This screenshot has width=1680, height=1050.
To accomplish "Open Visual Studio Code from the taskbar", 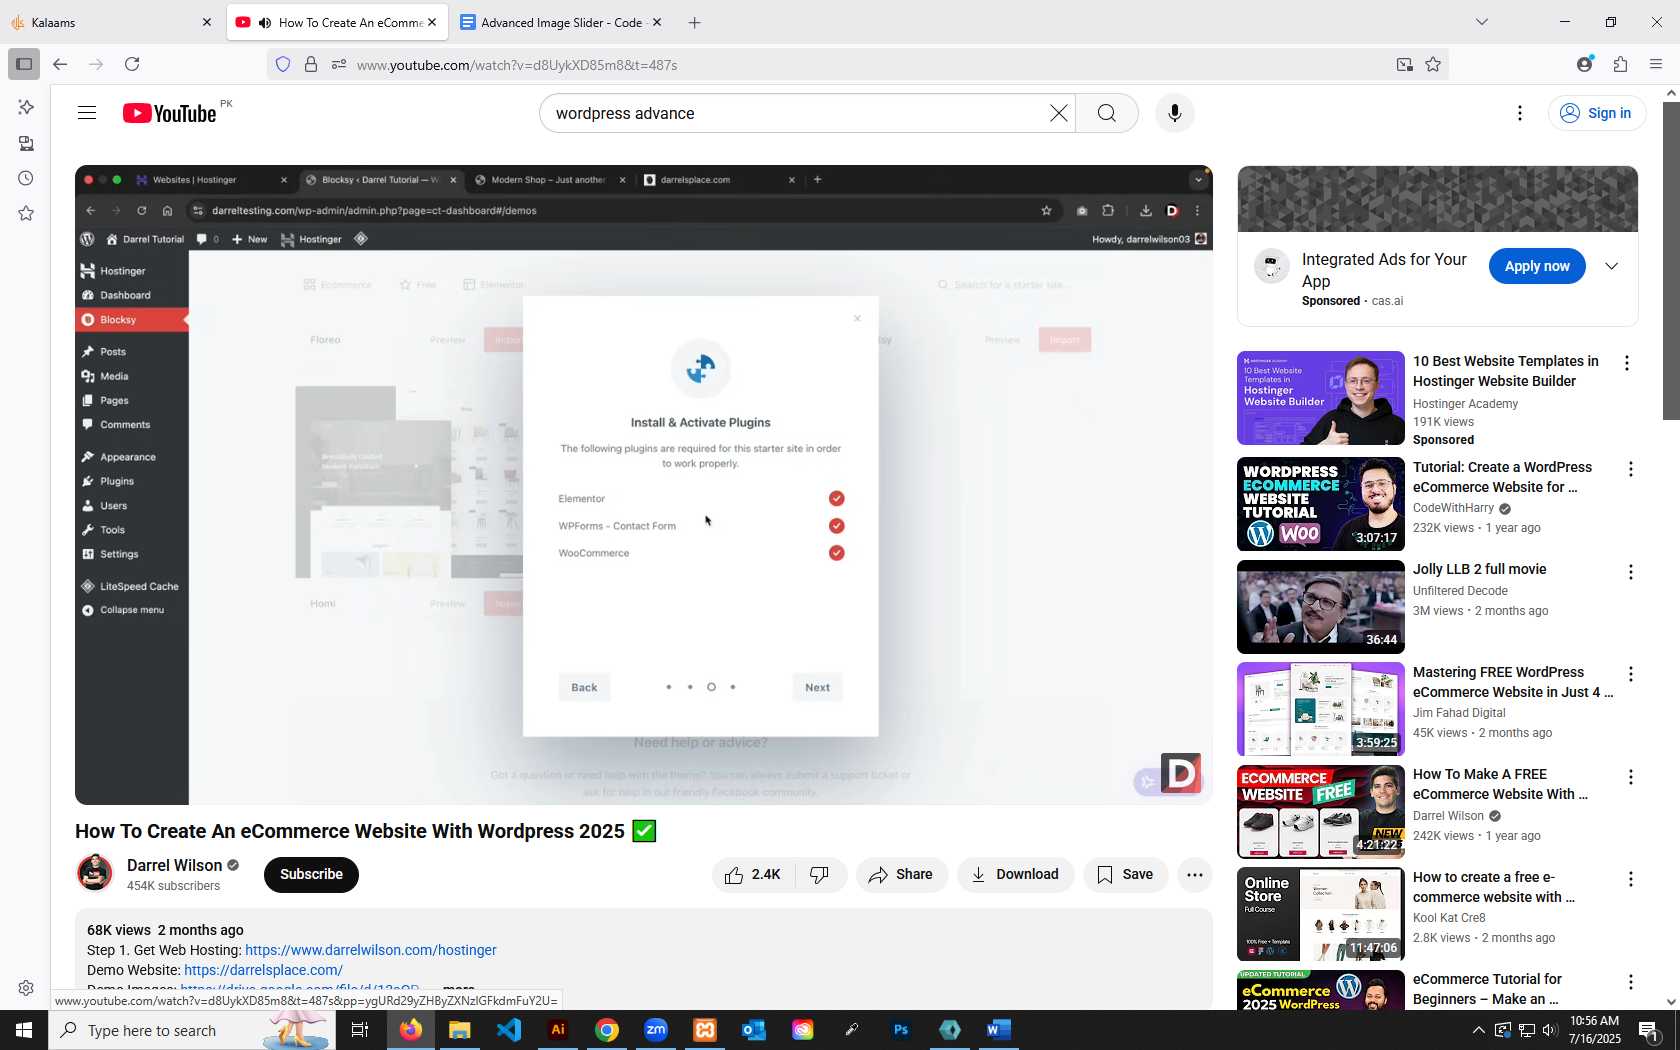I will [x=509, y=1030].
